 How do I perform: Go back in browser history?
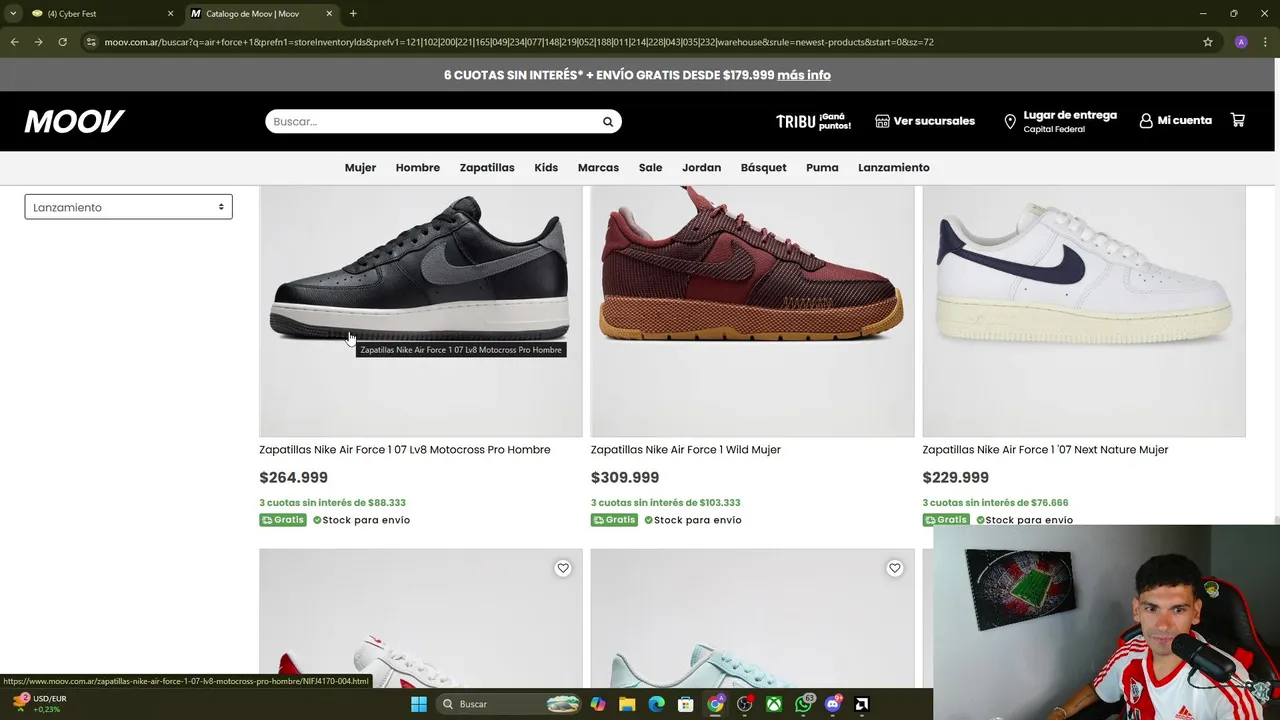[14, 42]
